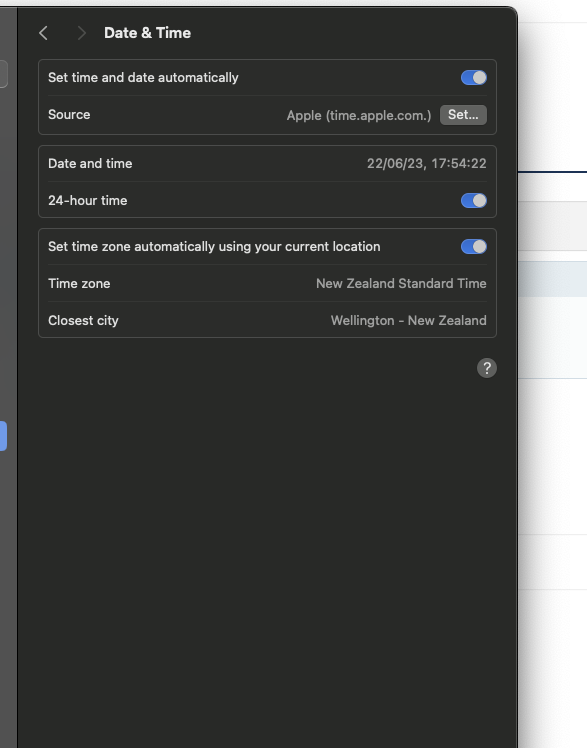This screenshot has width=587, height=748.
Task: Click the 24-hour time label
Action: click(88, 201)
